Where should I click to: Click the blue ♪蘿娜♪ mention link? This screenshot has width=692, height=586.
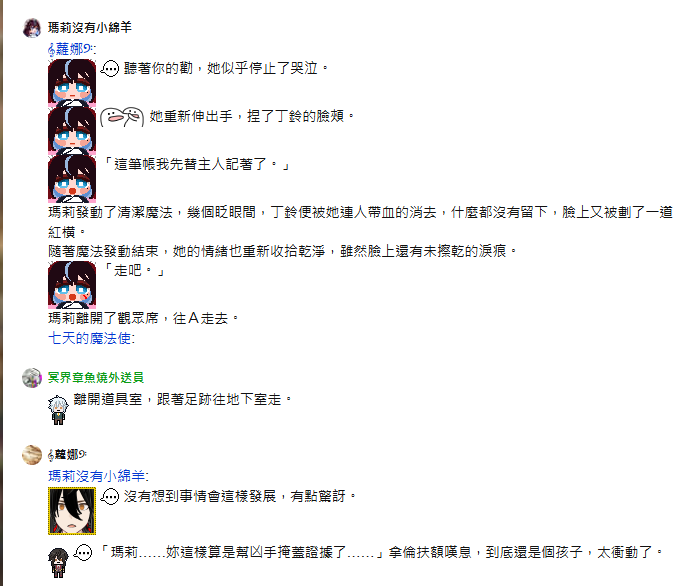click(71, 49)
